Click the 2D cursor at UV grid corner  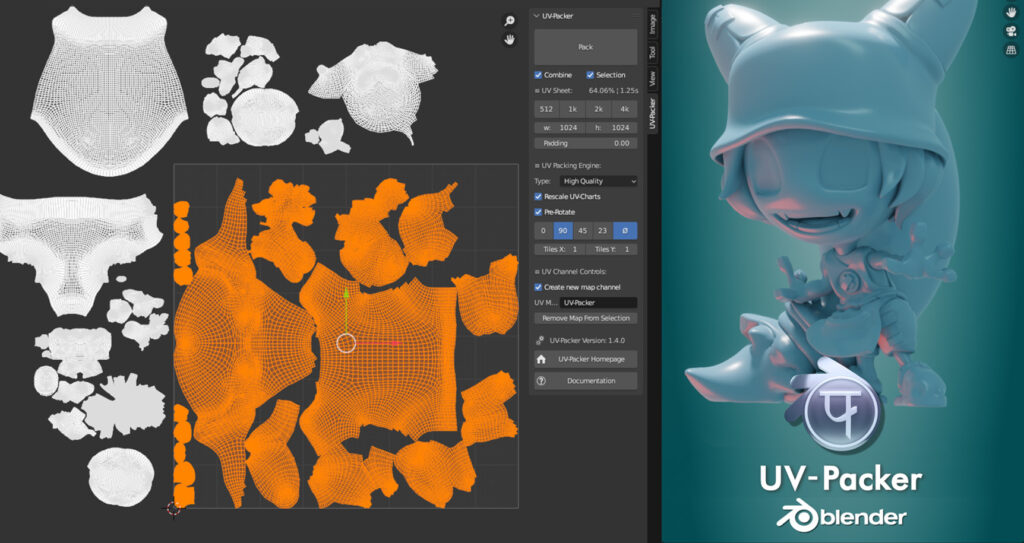[x=174, y=508]
